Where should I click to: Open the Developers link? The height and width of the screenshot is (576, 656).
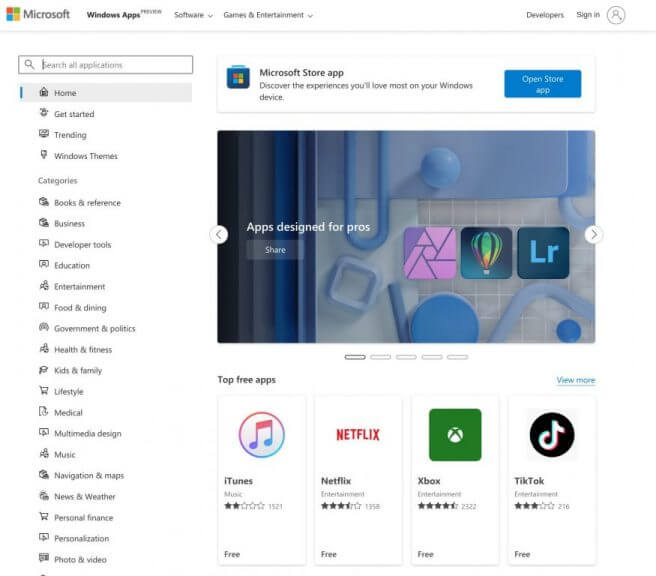(x=545, y=15)
